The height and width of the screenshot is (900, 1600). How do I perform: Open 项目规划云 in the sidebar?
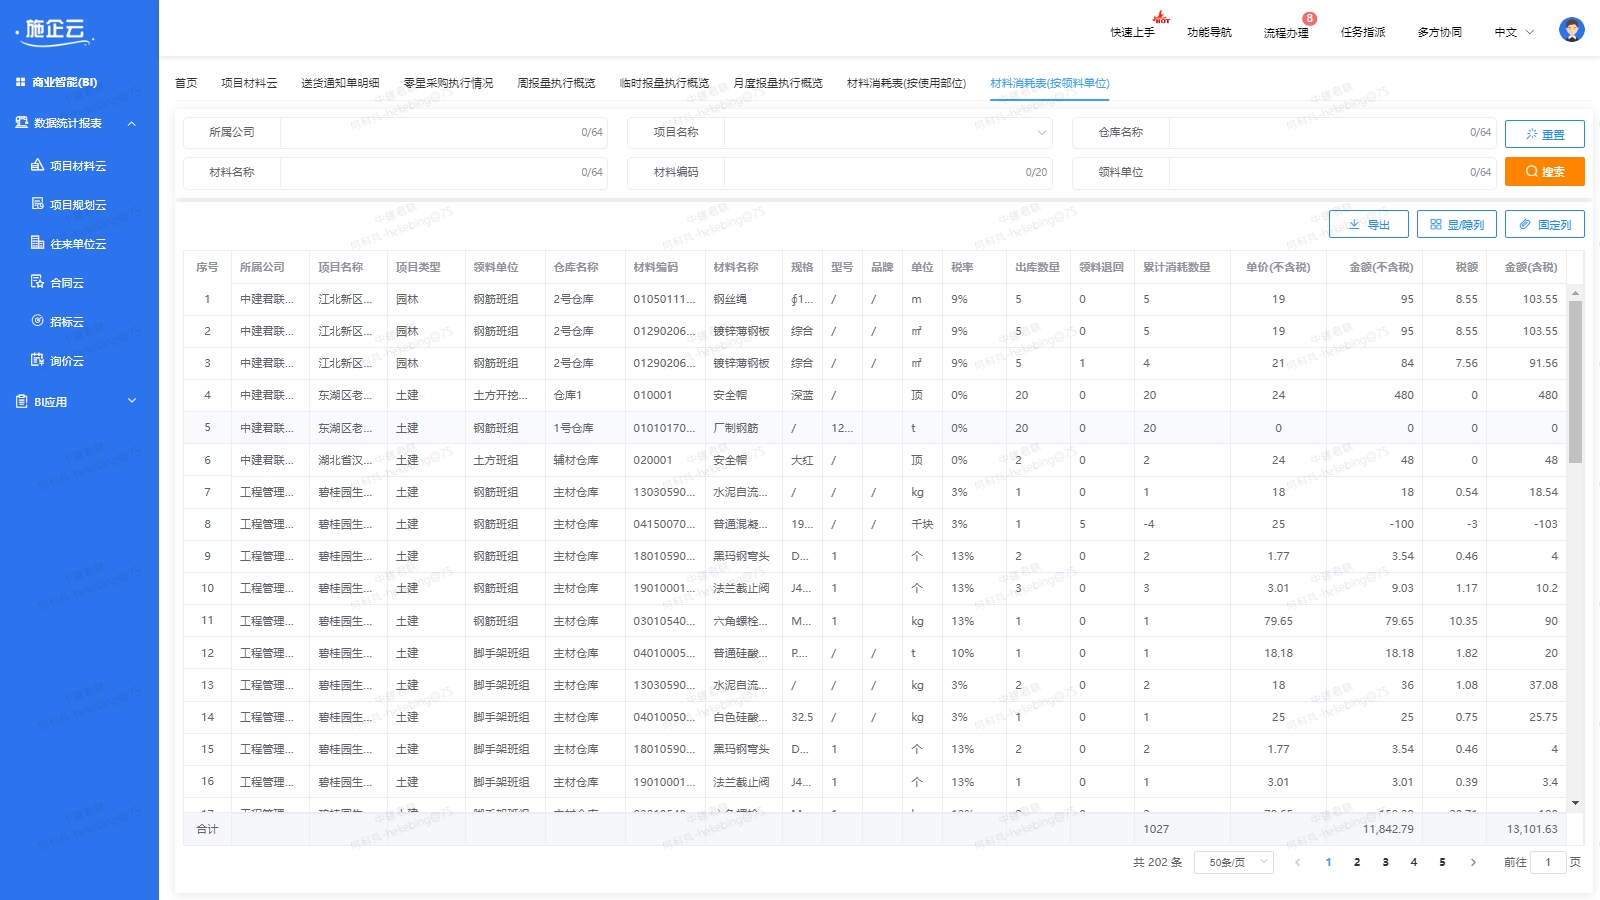pyautogui.click(x=77, y=205)
